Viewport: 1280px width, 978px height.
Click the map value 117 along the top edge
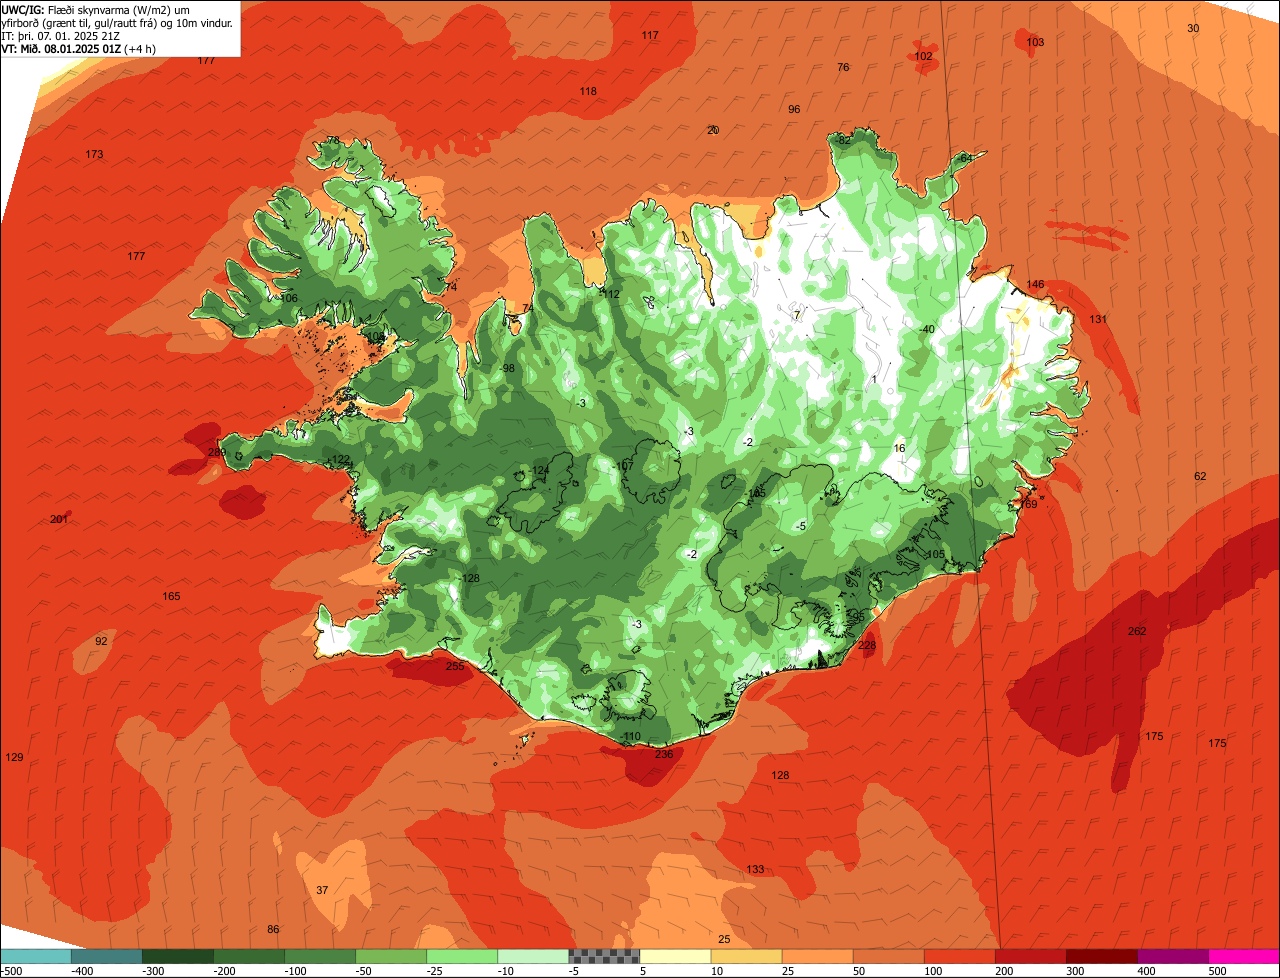click(650, 36)
